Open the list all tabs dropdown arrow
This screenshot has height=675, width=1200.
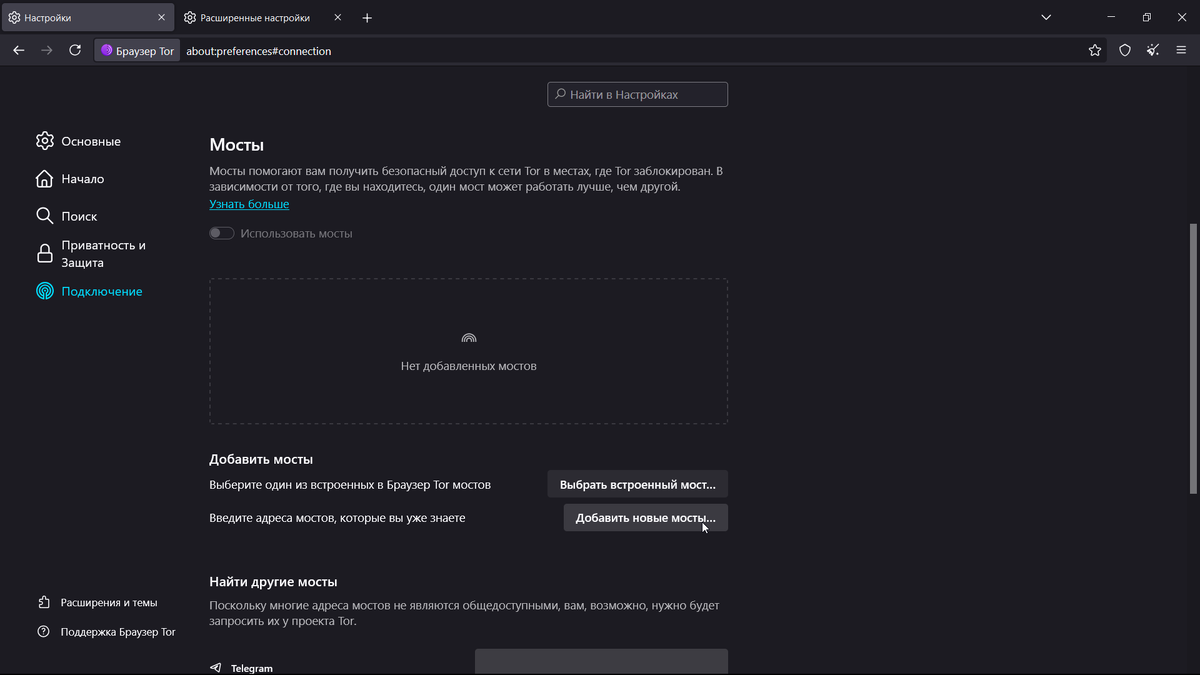coord(1046,18)
